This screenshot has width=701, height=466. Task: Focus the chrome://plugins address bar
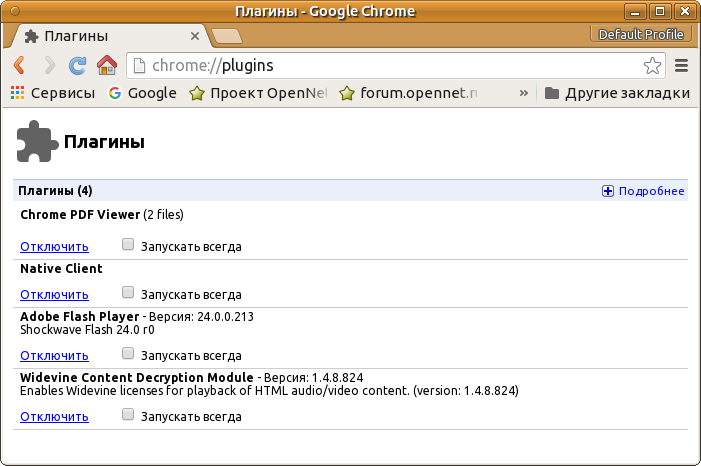point(396,66)
